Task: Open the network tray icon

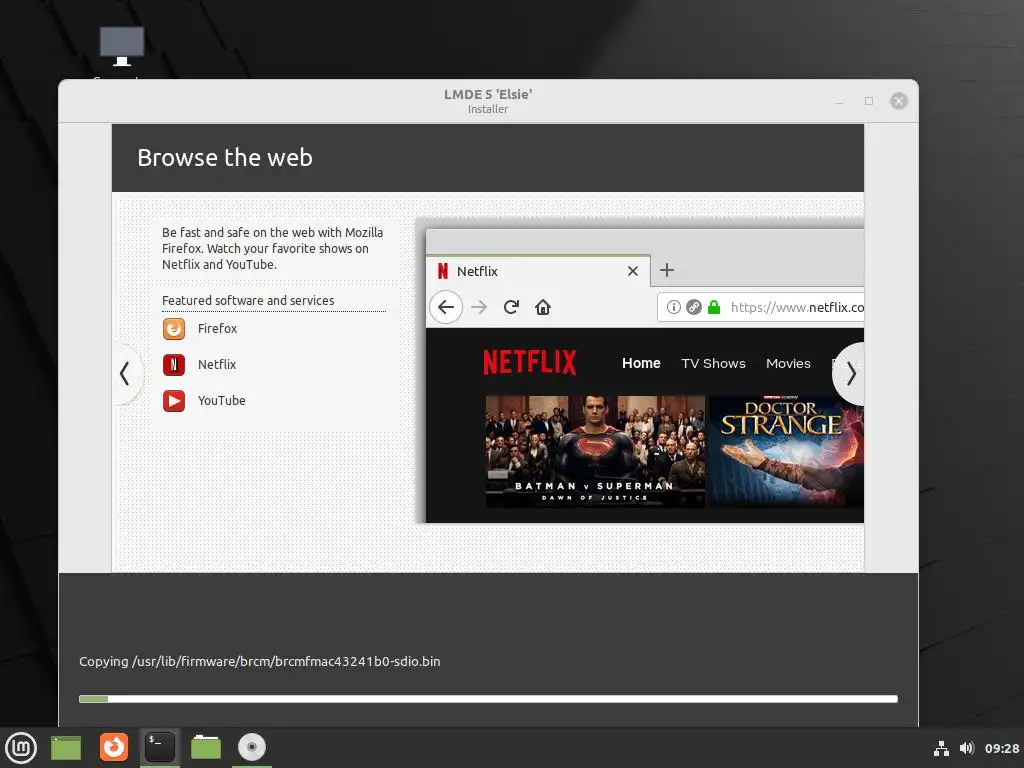Action: (941, 748)
